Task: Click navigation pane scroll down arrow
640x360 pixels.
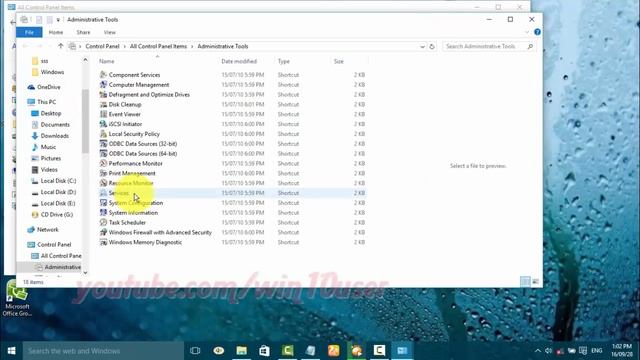Action: point(85,272)
